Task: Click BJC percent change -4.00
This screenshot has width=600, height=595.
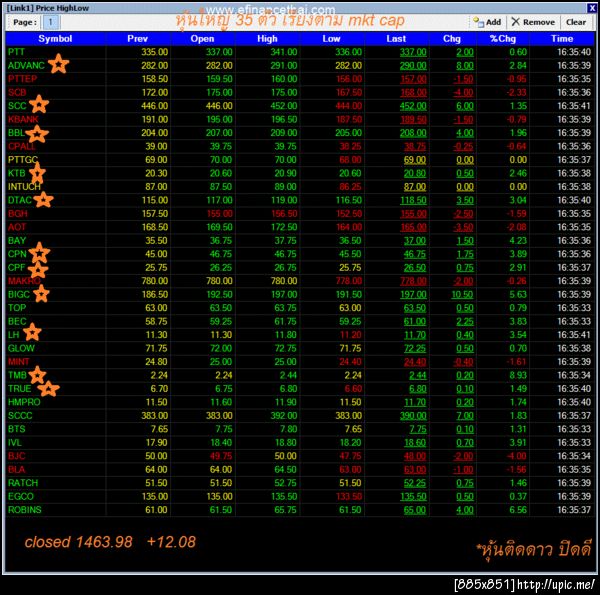Action: click(x=516, y=456)
